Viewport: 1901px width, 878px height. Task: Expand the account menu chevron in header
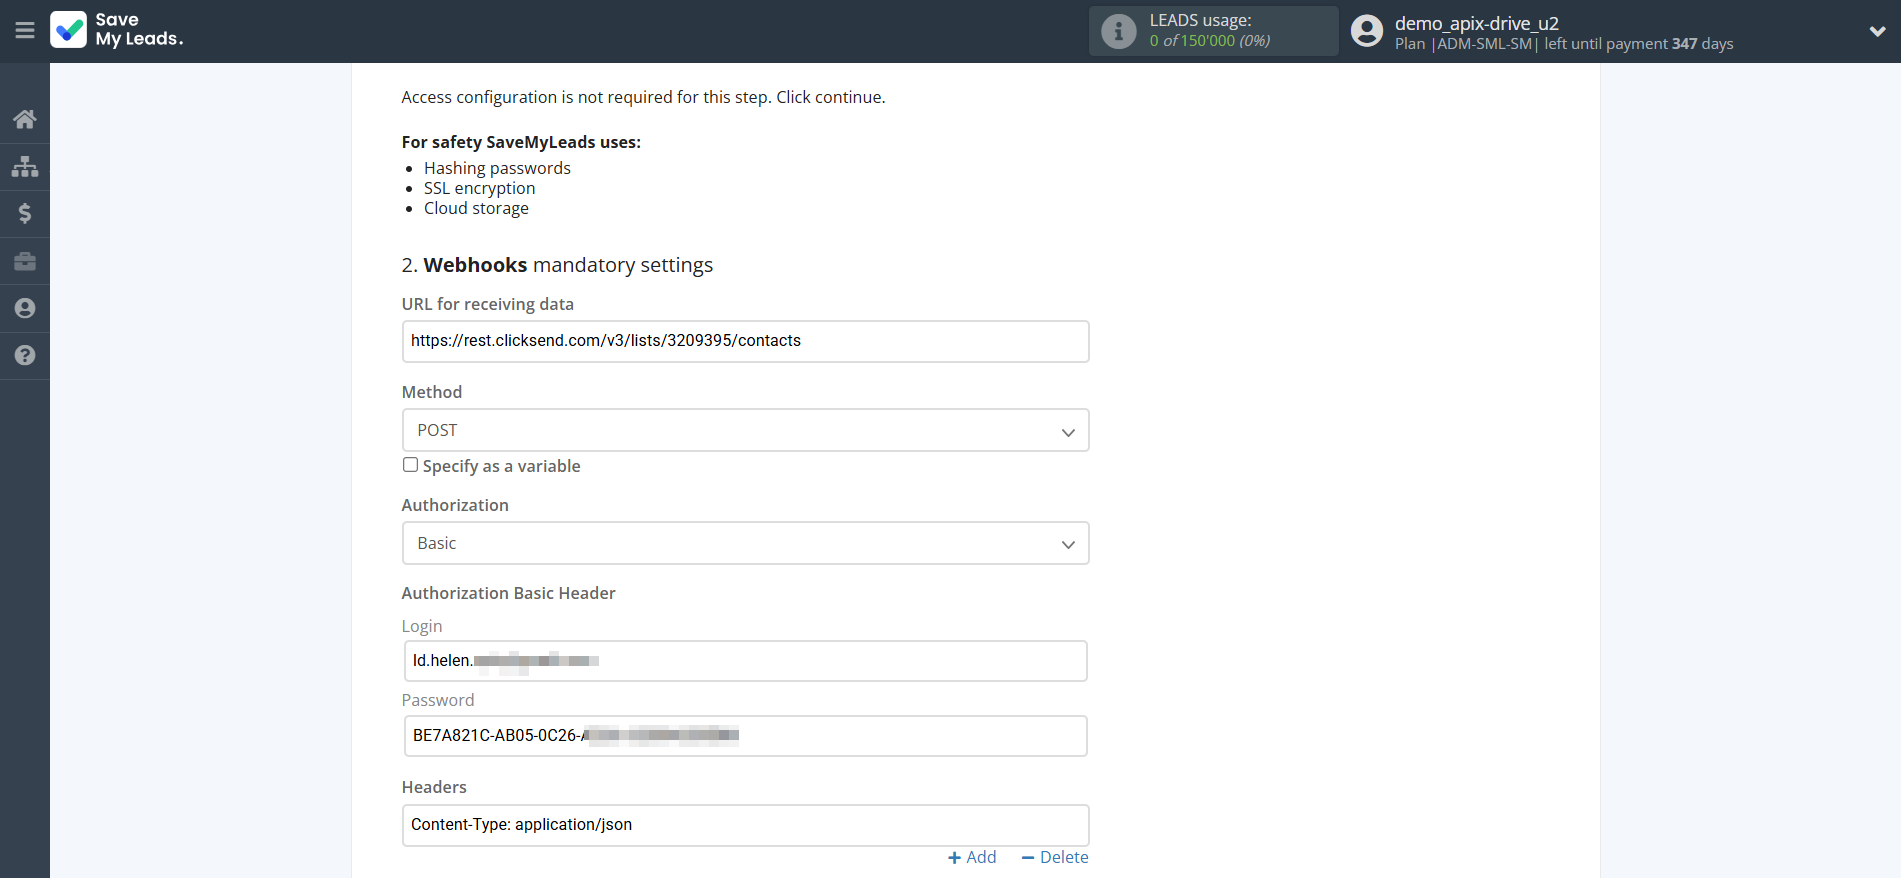coord(1877,31)
